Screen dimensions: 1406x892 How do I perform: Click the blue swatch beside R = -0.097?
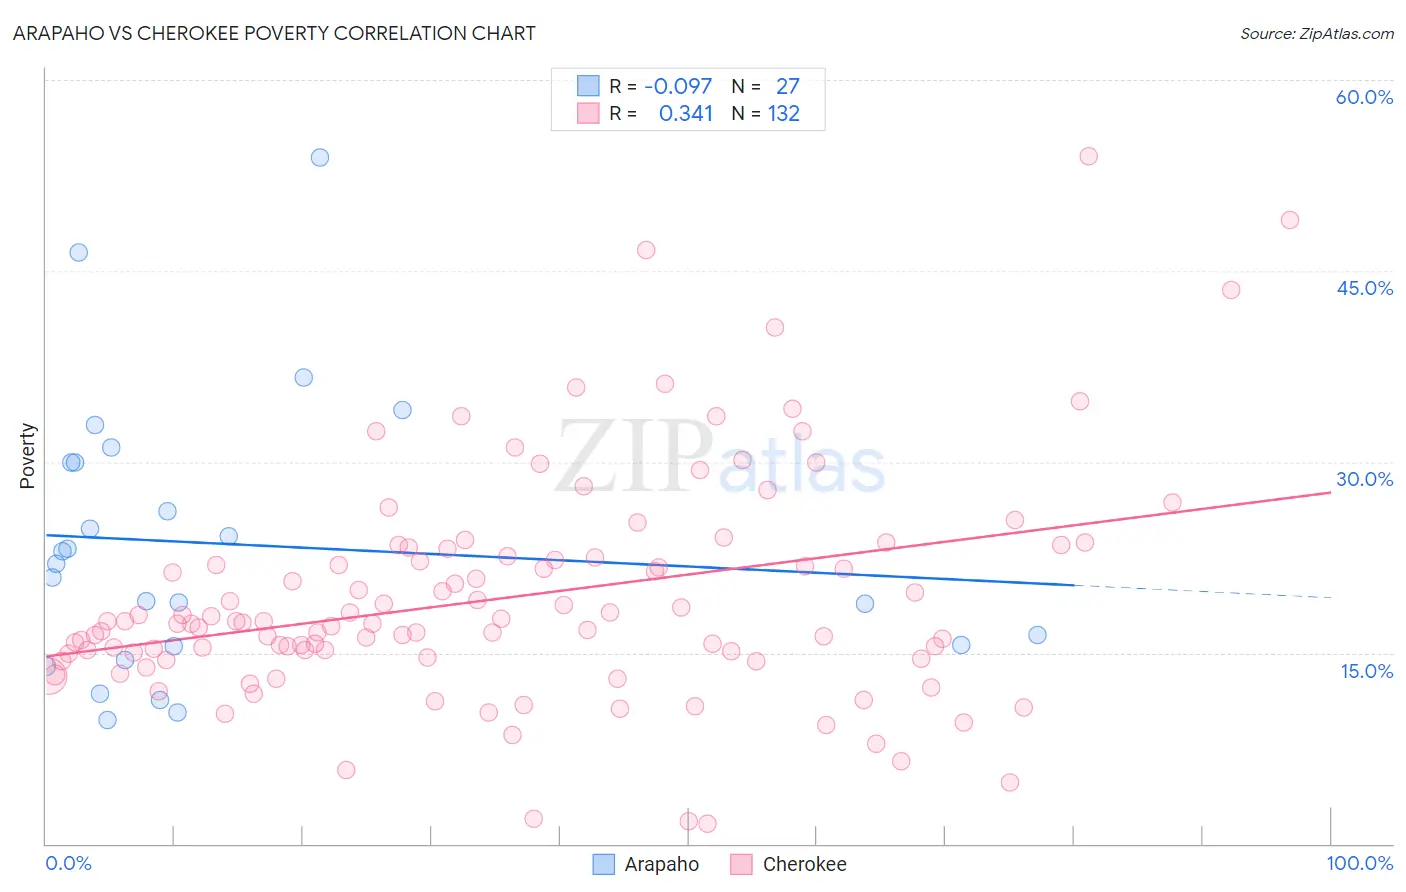coord(588,86)
